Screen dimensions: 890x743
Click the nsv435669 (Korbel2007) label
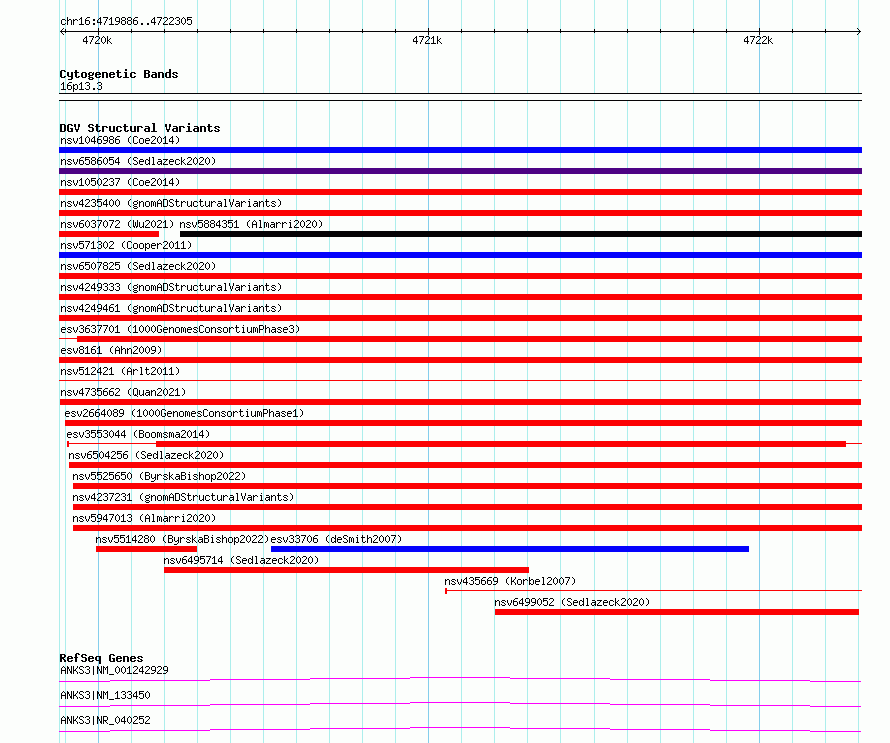pyautogui.click(x=510, y=581)
